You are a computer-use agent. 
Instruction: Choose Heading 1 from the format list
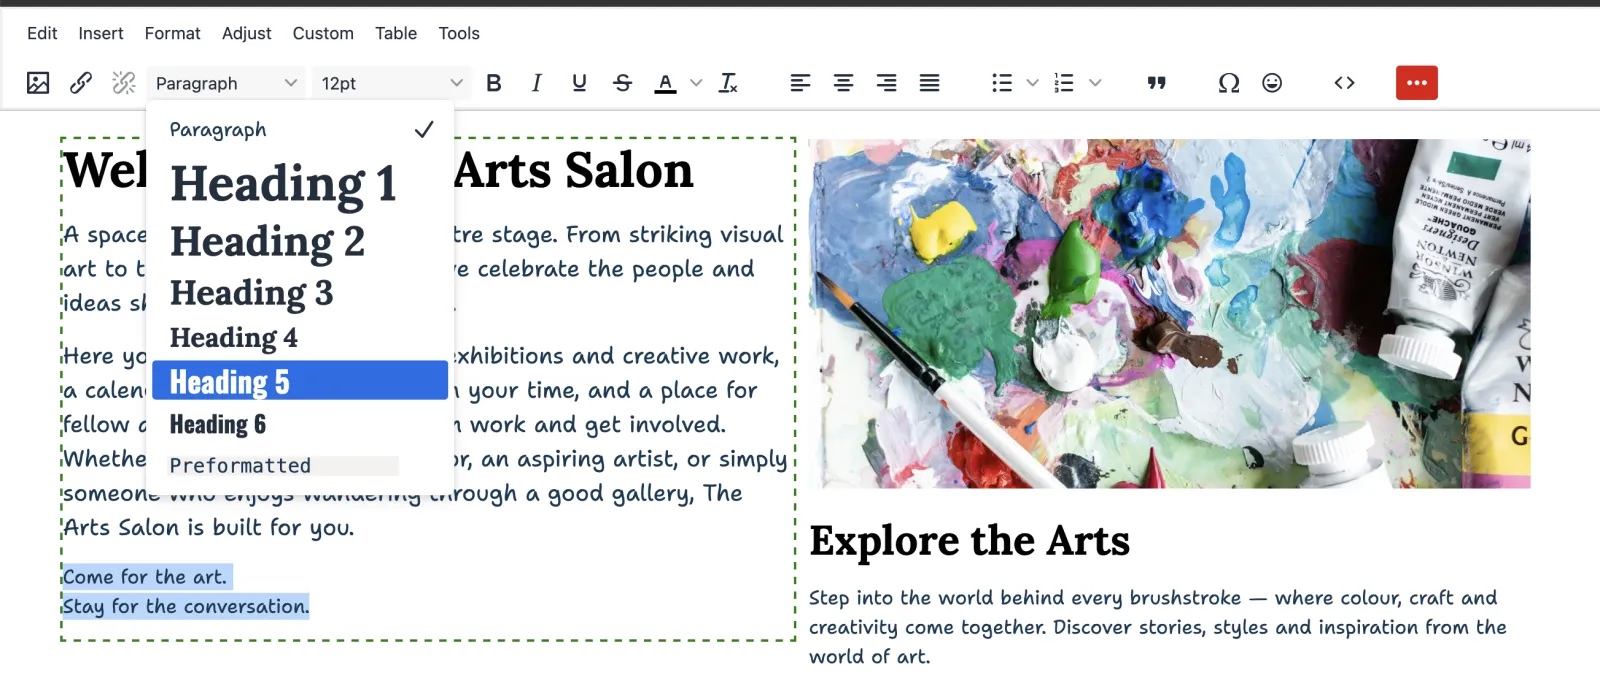(x=300, y=184)
